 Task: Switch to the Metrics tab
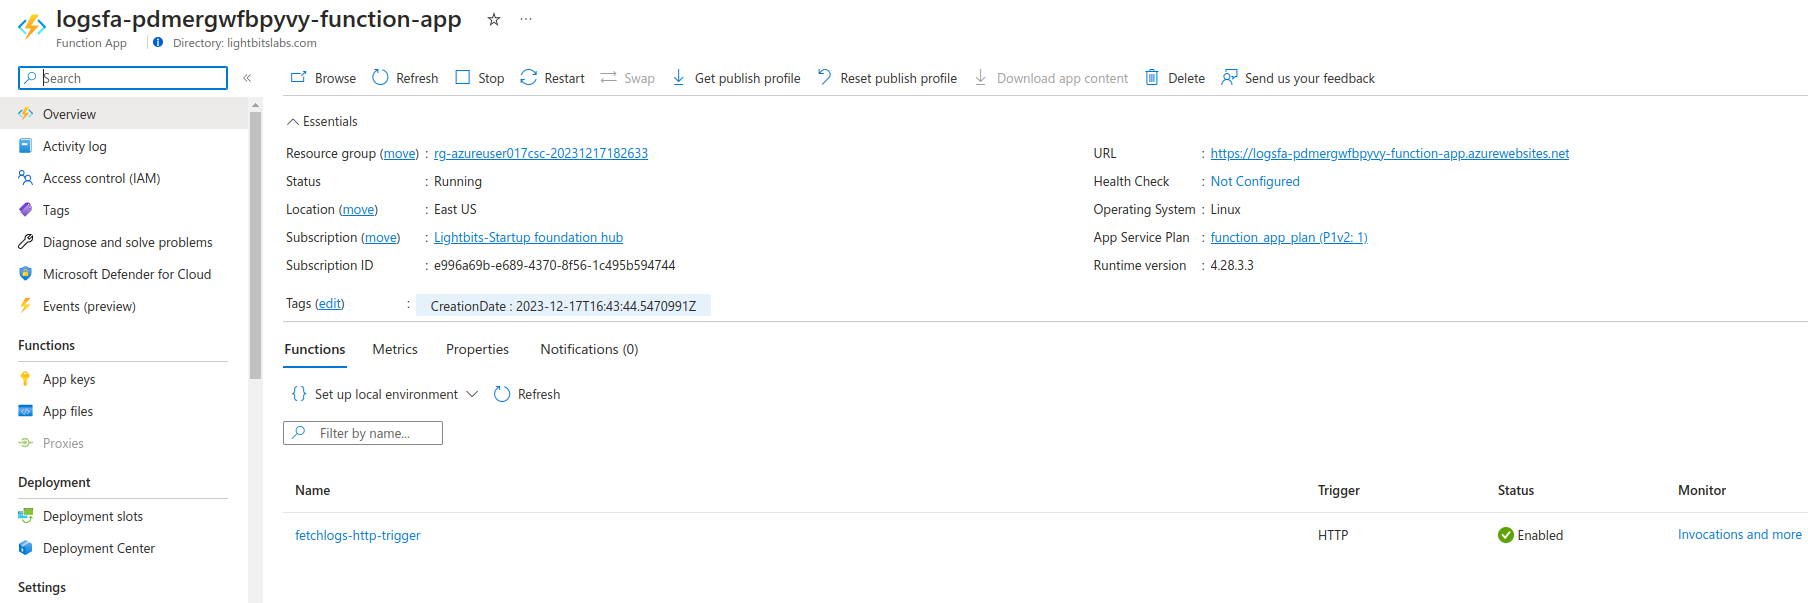[395, 349]
